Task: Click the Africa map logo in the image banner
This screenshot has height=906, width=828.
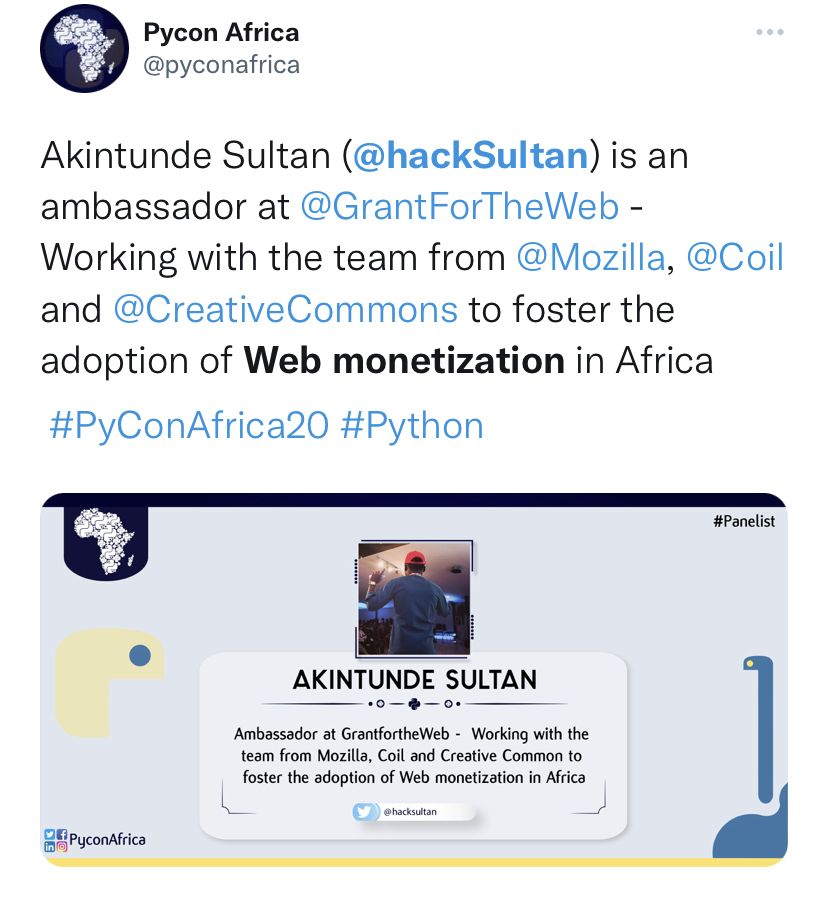Action: tap(104, 540)
